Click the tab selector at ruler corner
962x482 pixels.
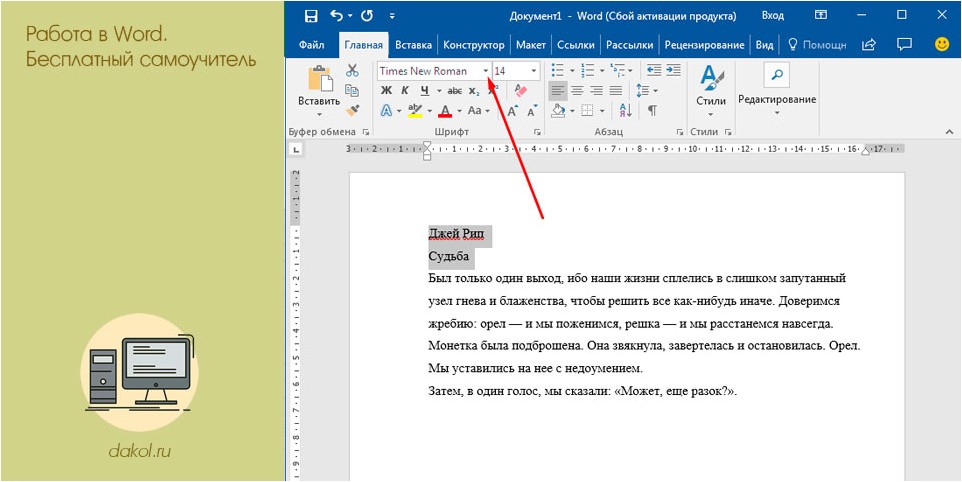coord(296,149)
